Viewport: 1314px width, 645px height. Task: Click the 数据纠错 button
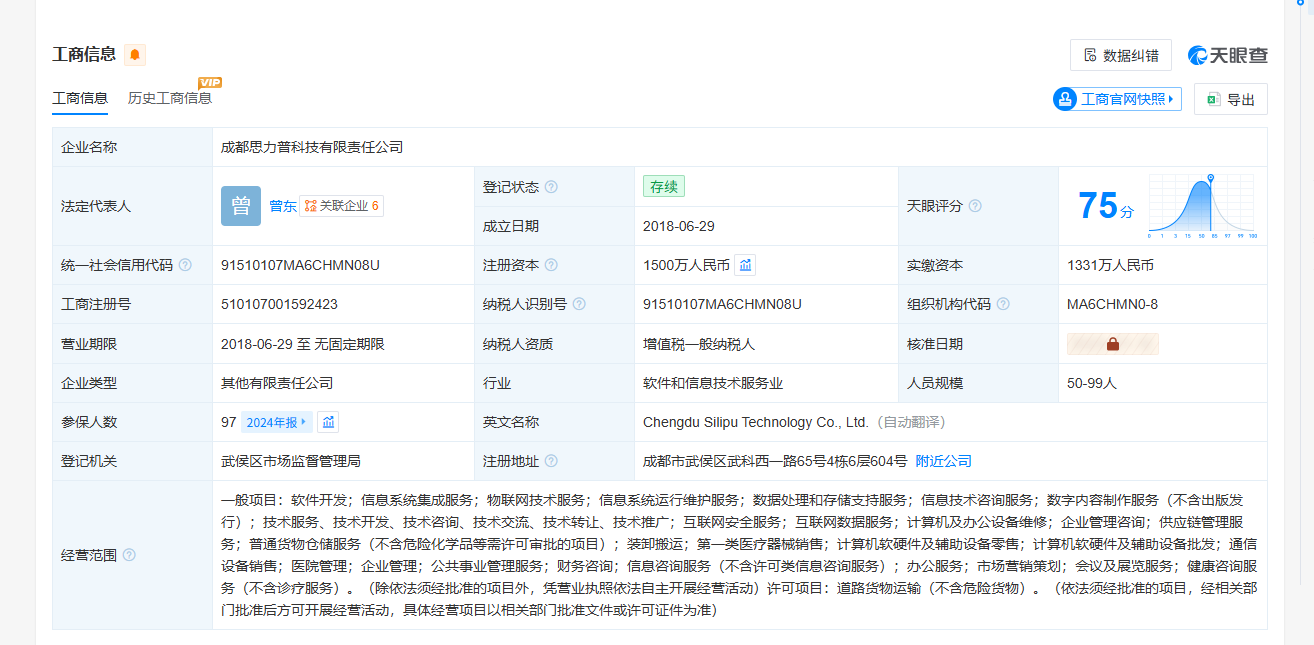1120,55
